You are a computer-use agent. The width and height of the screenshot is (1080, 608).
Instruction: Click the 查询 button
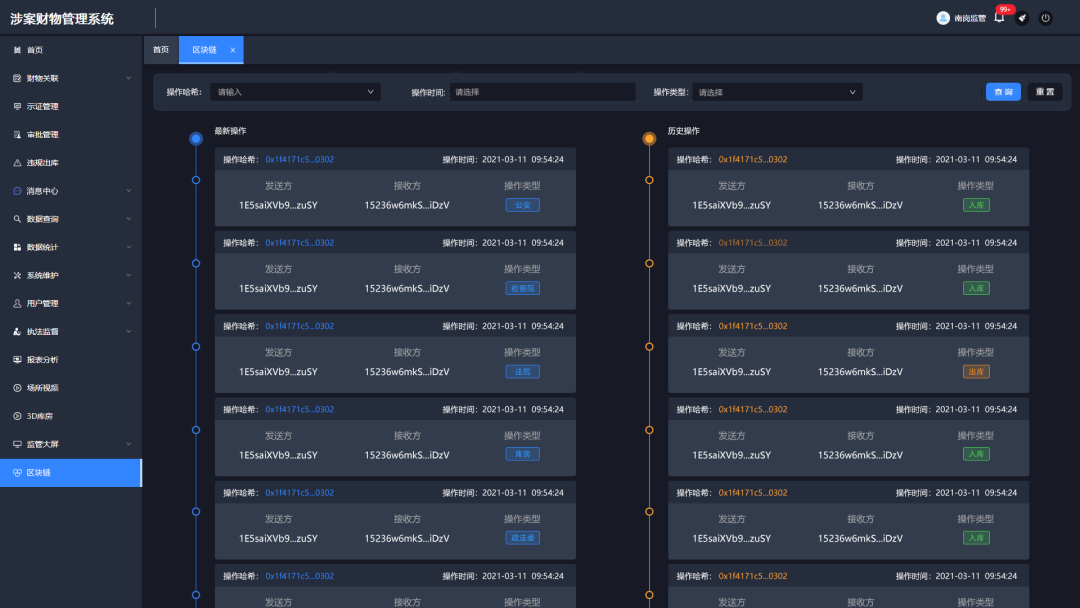click(1003, 92)
